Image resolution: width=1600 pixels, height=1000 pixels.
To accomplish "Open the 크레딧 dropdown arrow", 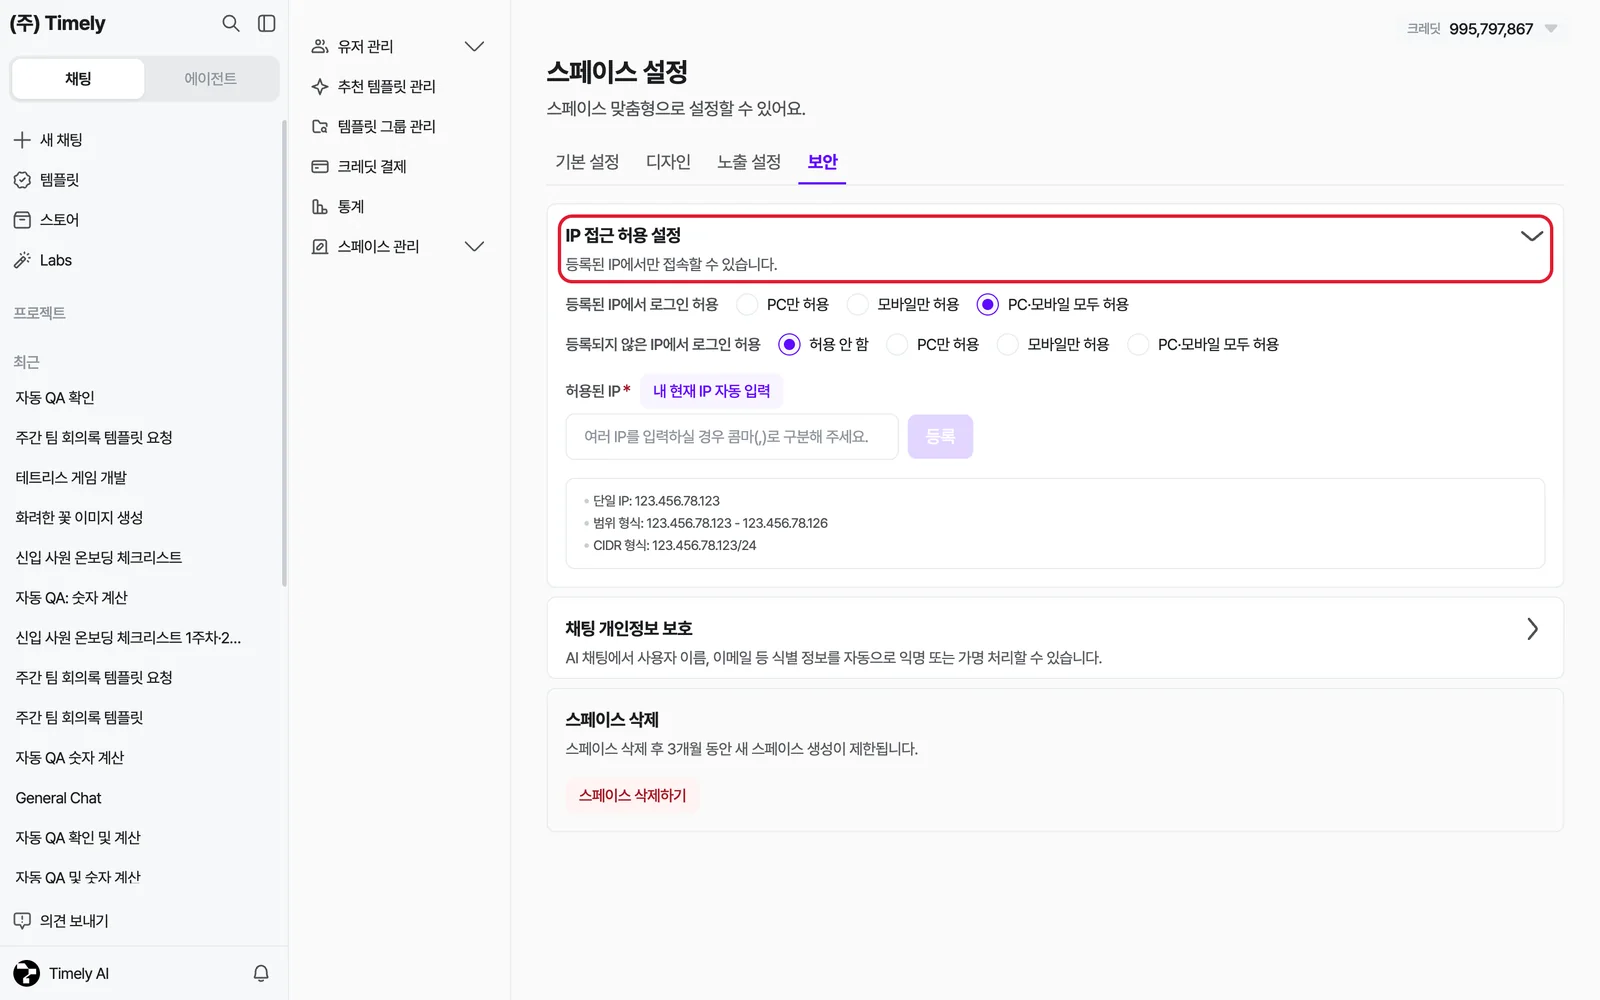I will tap(1551, 28).
